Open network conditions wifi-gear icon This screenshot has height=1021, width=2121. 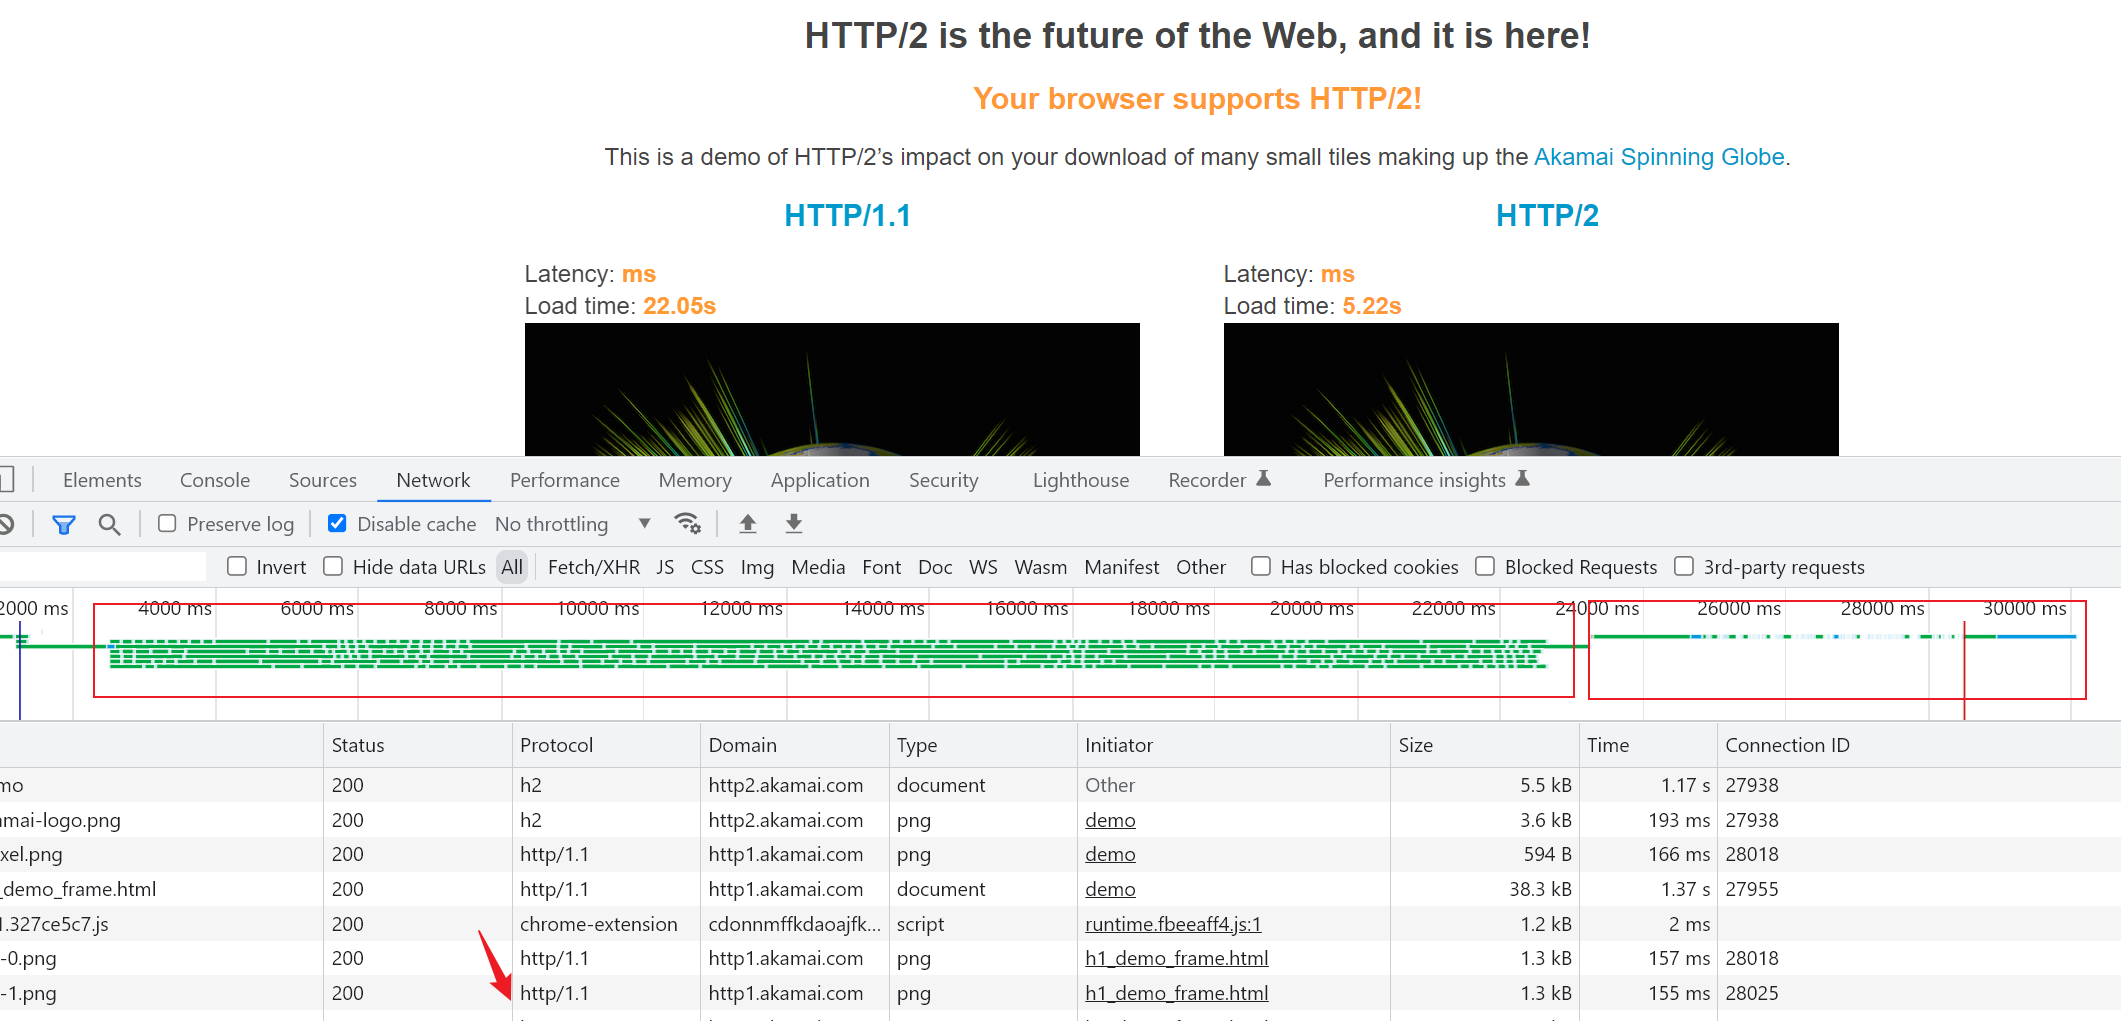click(688, 524)
